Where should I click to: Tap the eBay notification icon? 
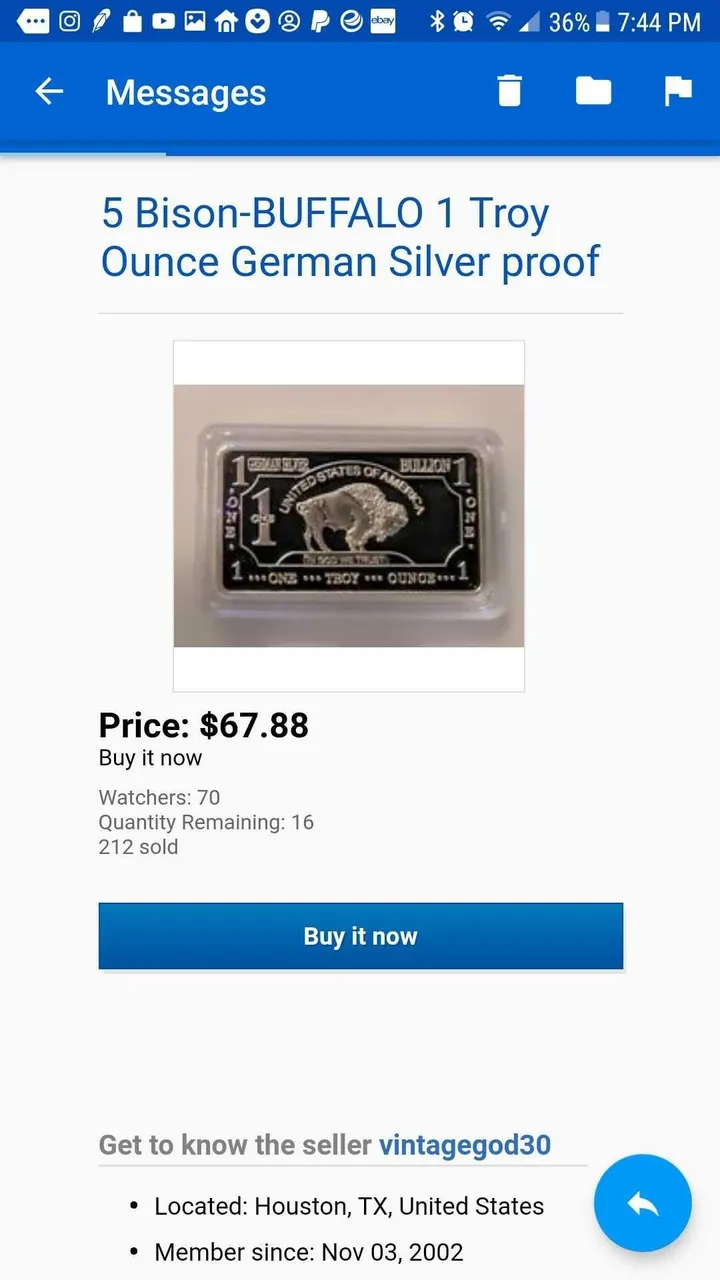382,21
